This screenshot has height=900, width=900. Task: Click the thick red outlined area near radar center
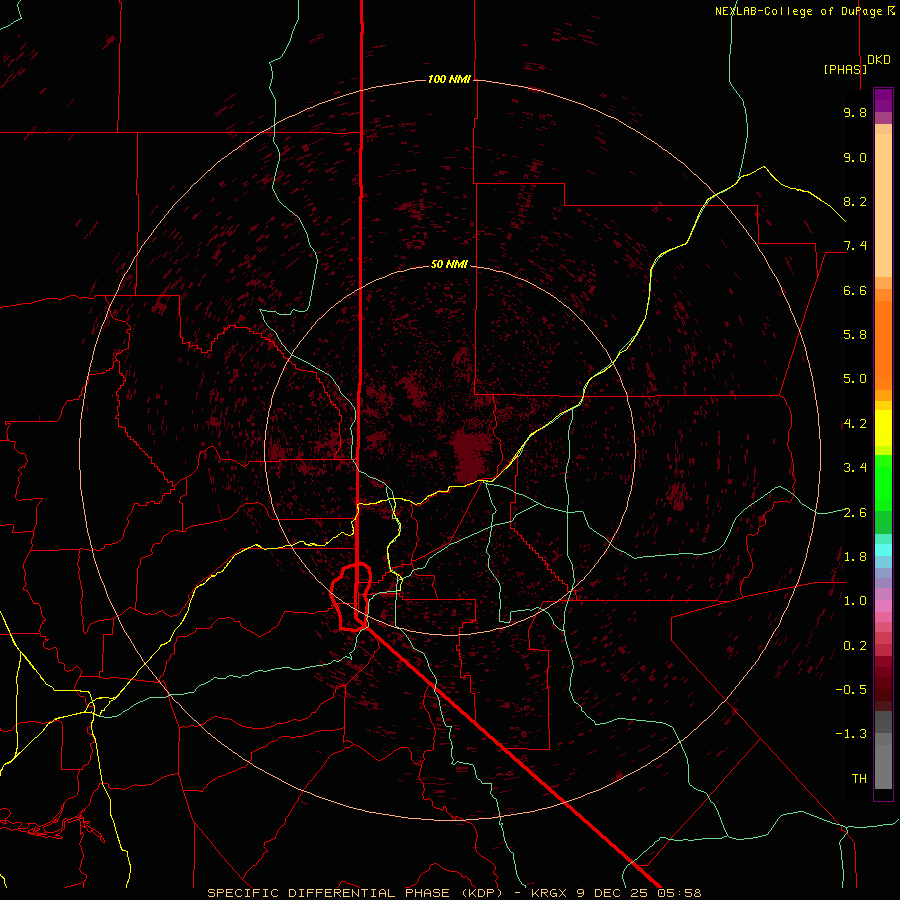pos(351,597)
